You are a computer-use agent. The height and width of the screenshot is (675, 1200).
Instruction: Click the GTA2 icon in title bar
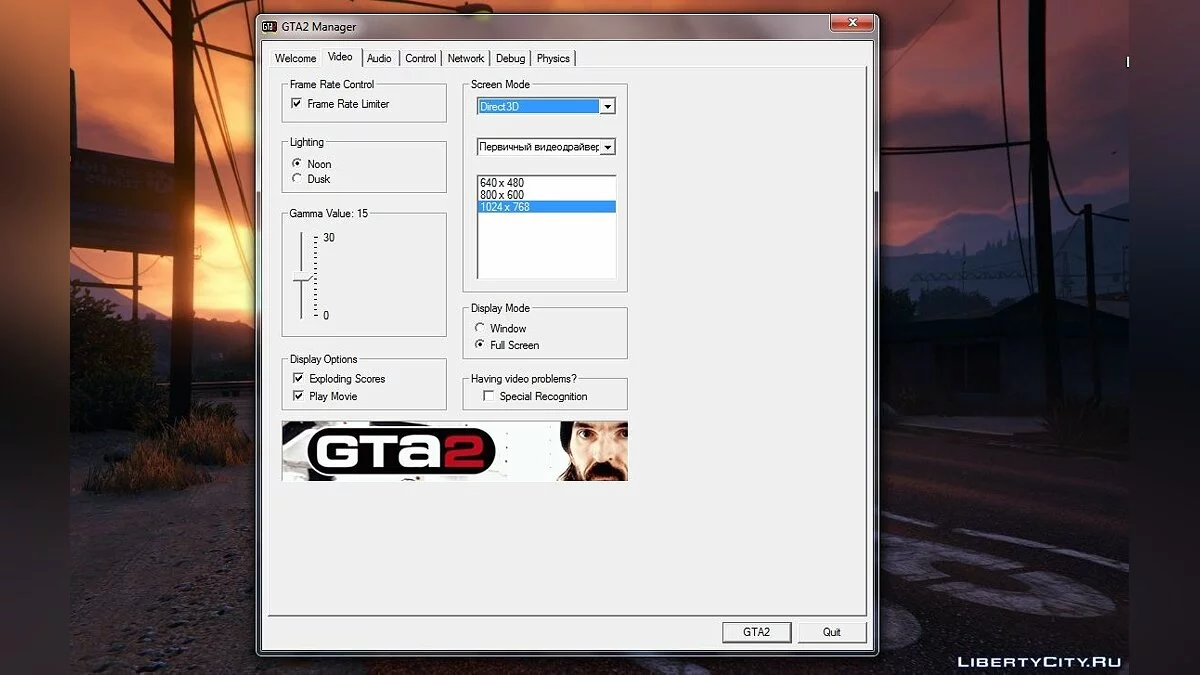coord(269,27)
